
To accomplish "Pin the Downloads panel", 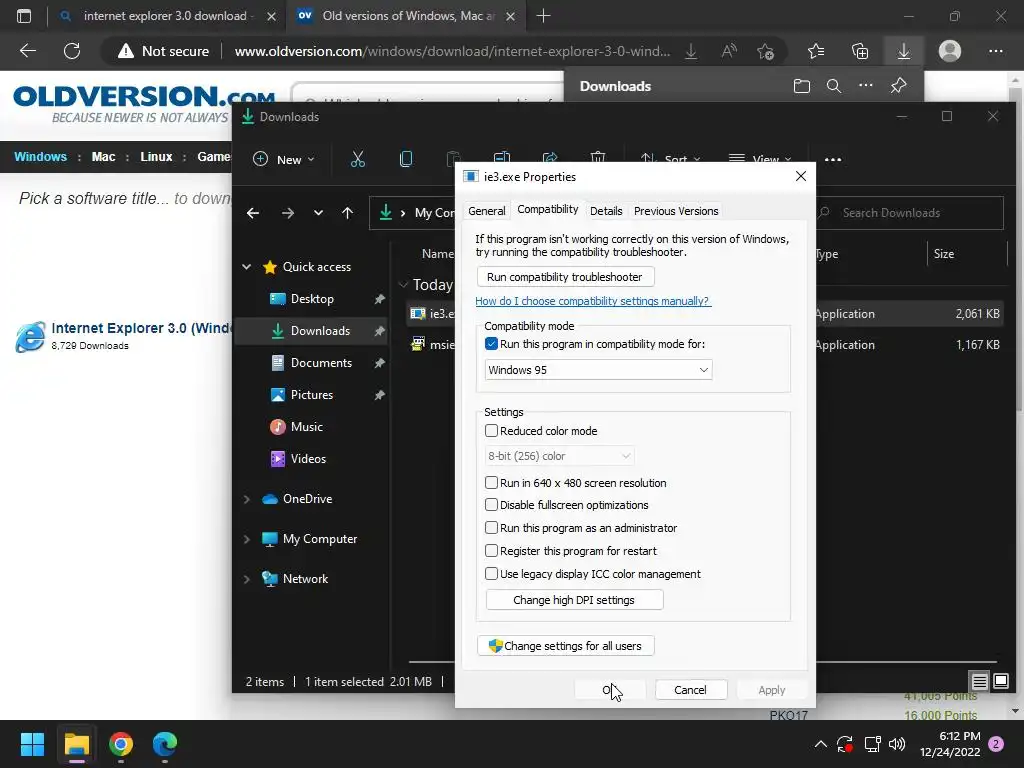I will 899,86.
